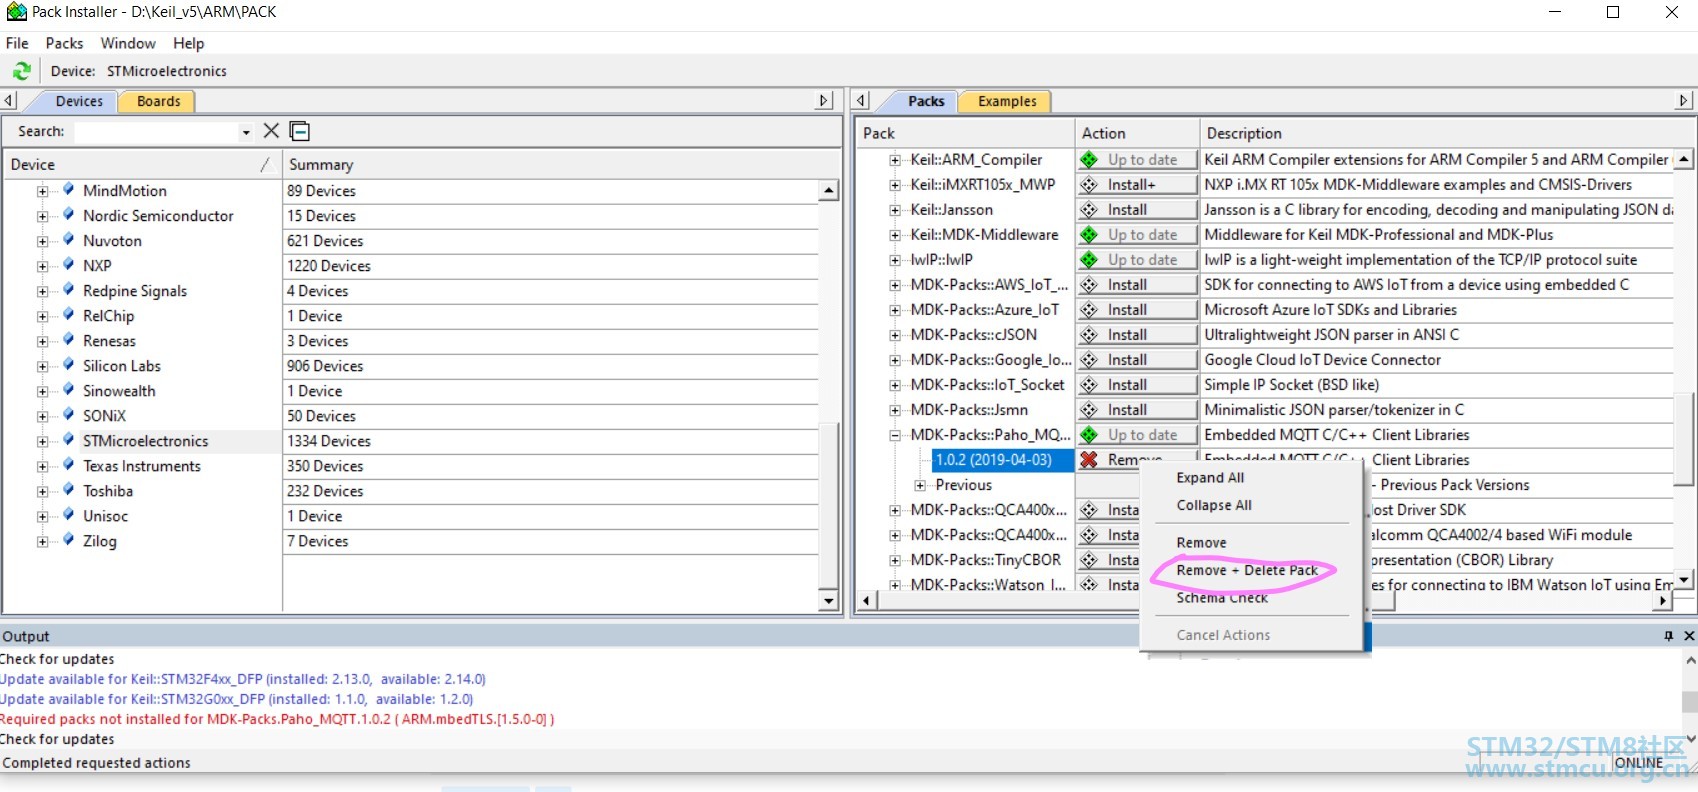Click STM32G0xx_DFP update available link

237,699
